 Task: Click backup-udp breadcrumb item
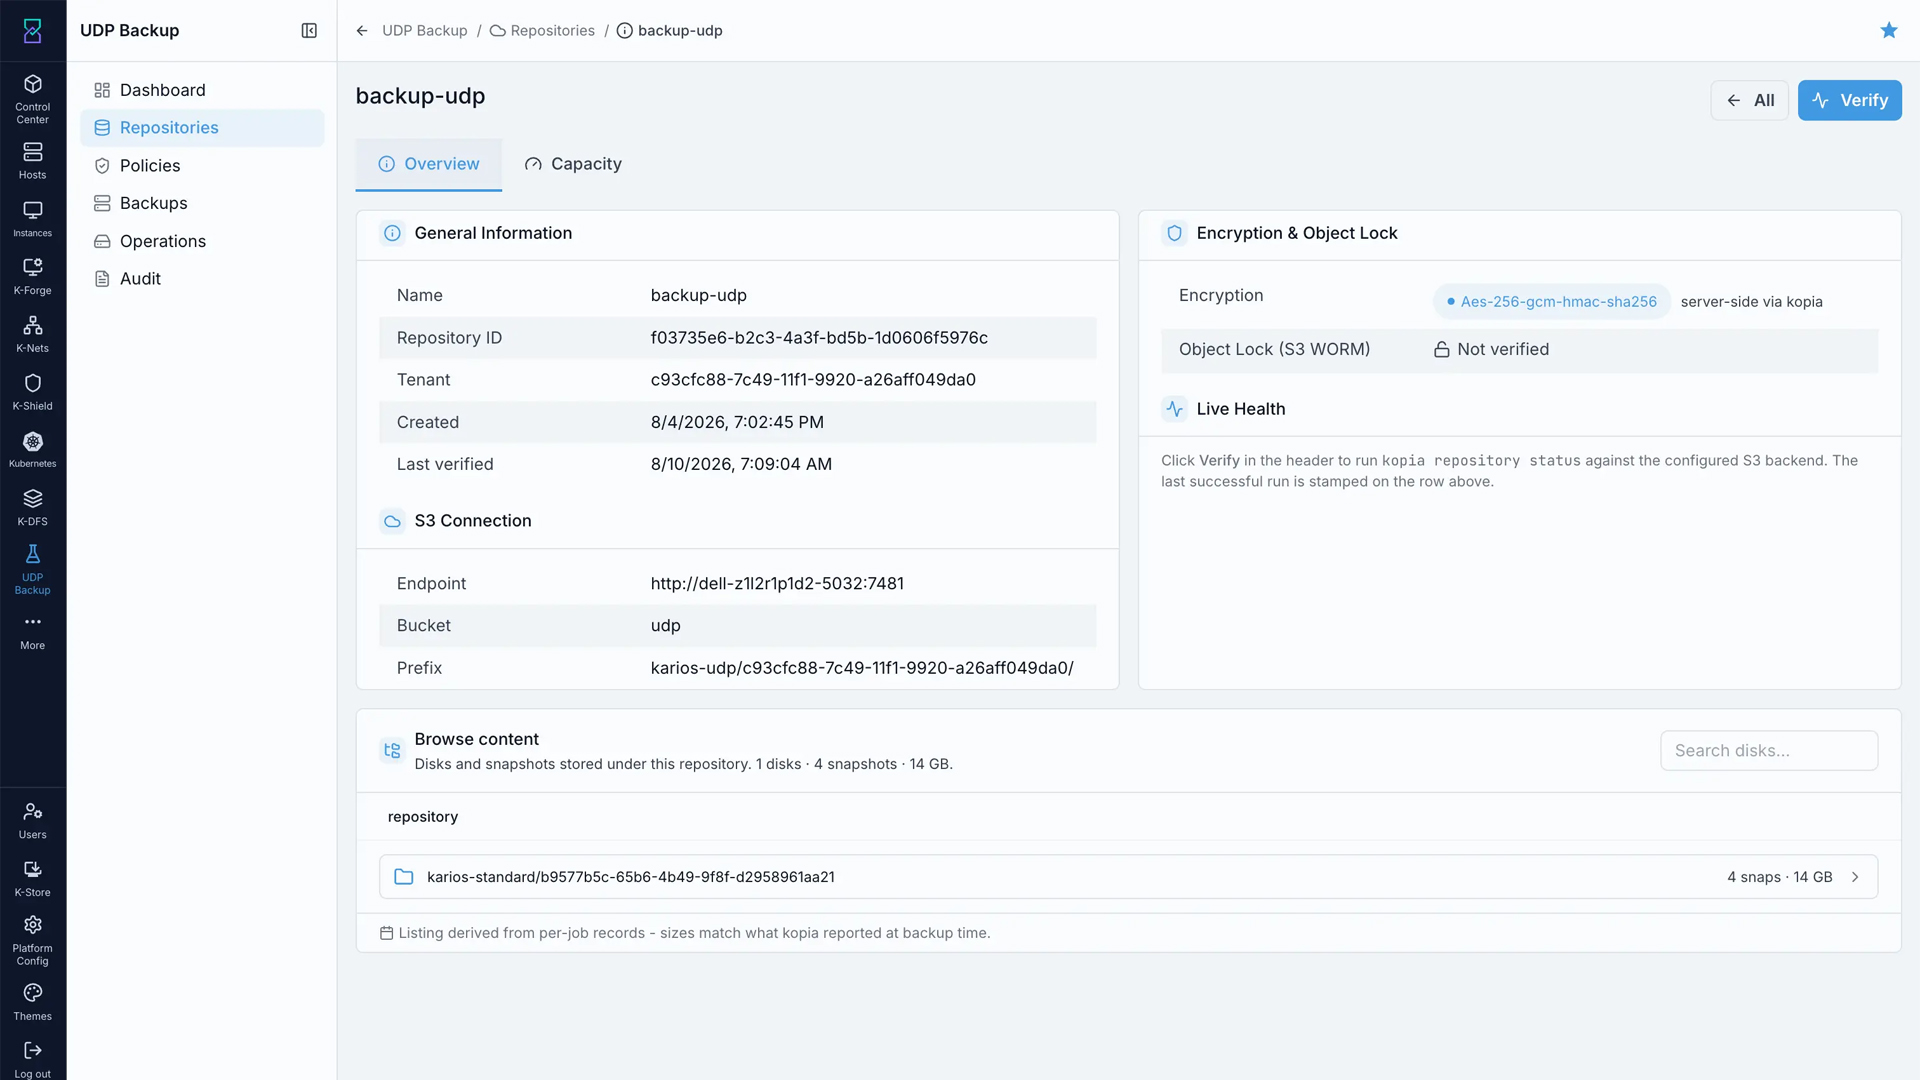pos(669,31)
